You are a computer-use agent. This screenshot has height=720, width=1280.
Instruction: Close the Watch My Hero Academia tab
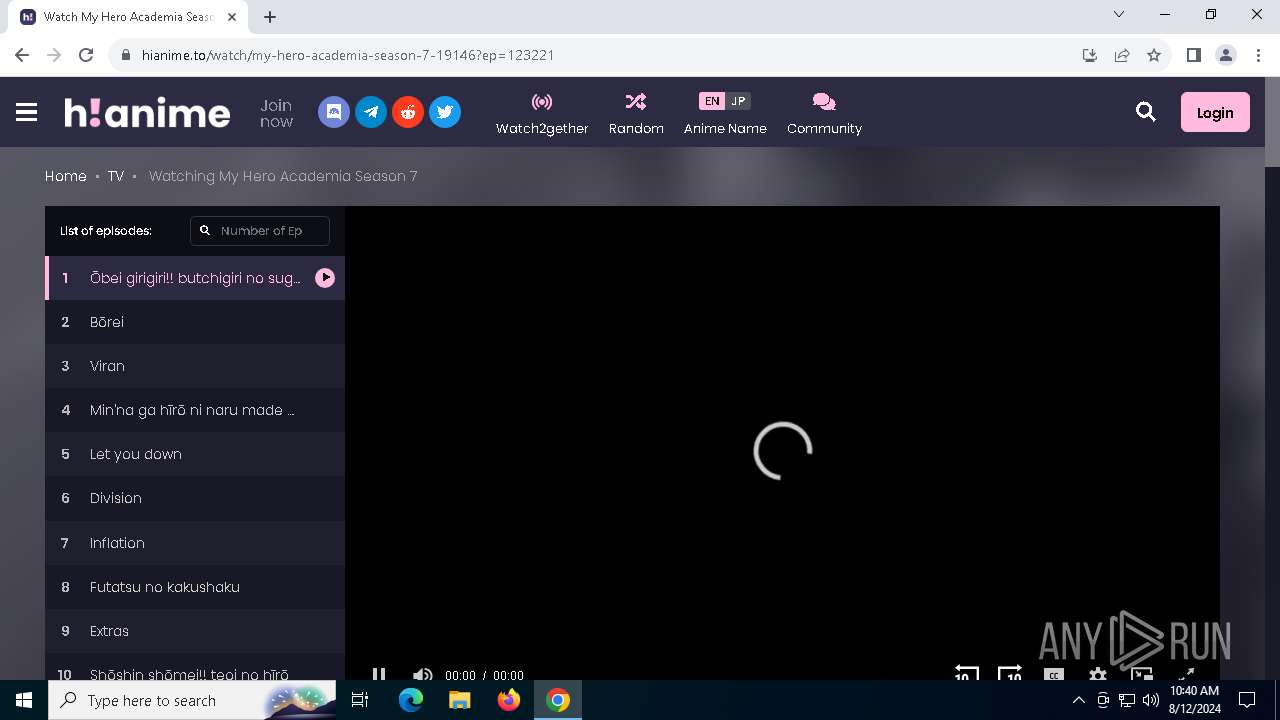232,17
